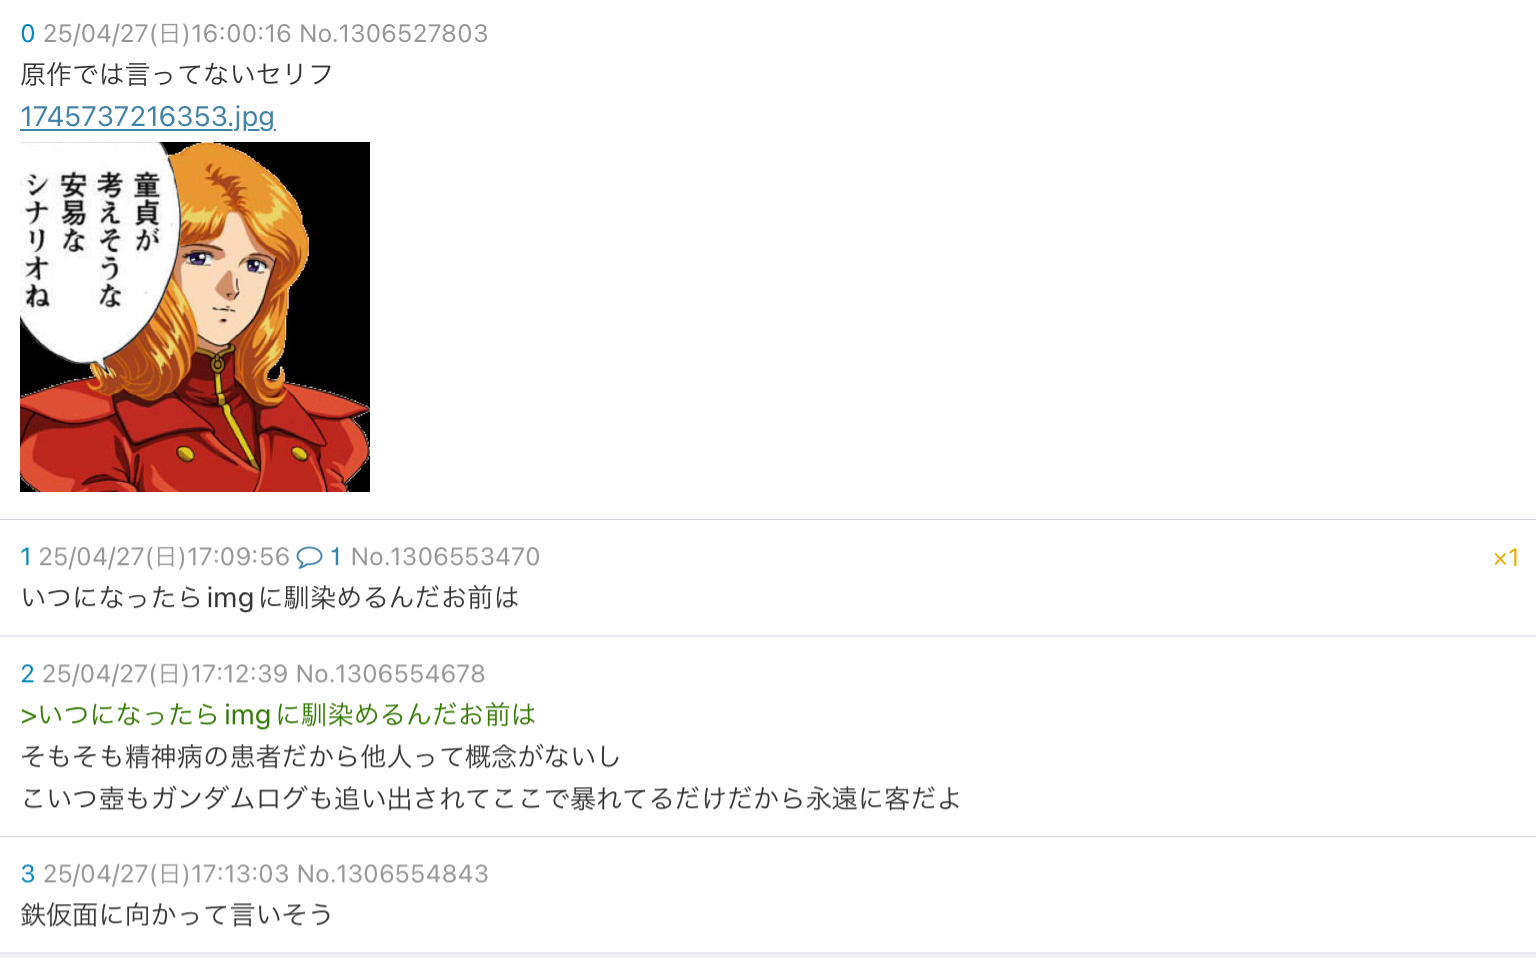Click the green quoted text in post 2

pyautogui.click(x=278, y=715)
